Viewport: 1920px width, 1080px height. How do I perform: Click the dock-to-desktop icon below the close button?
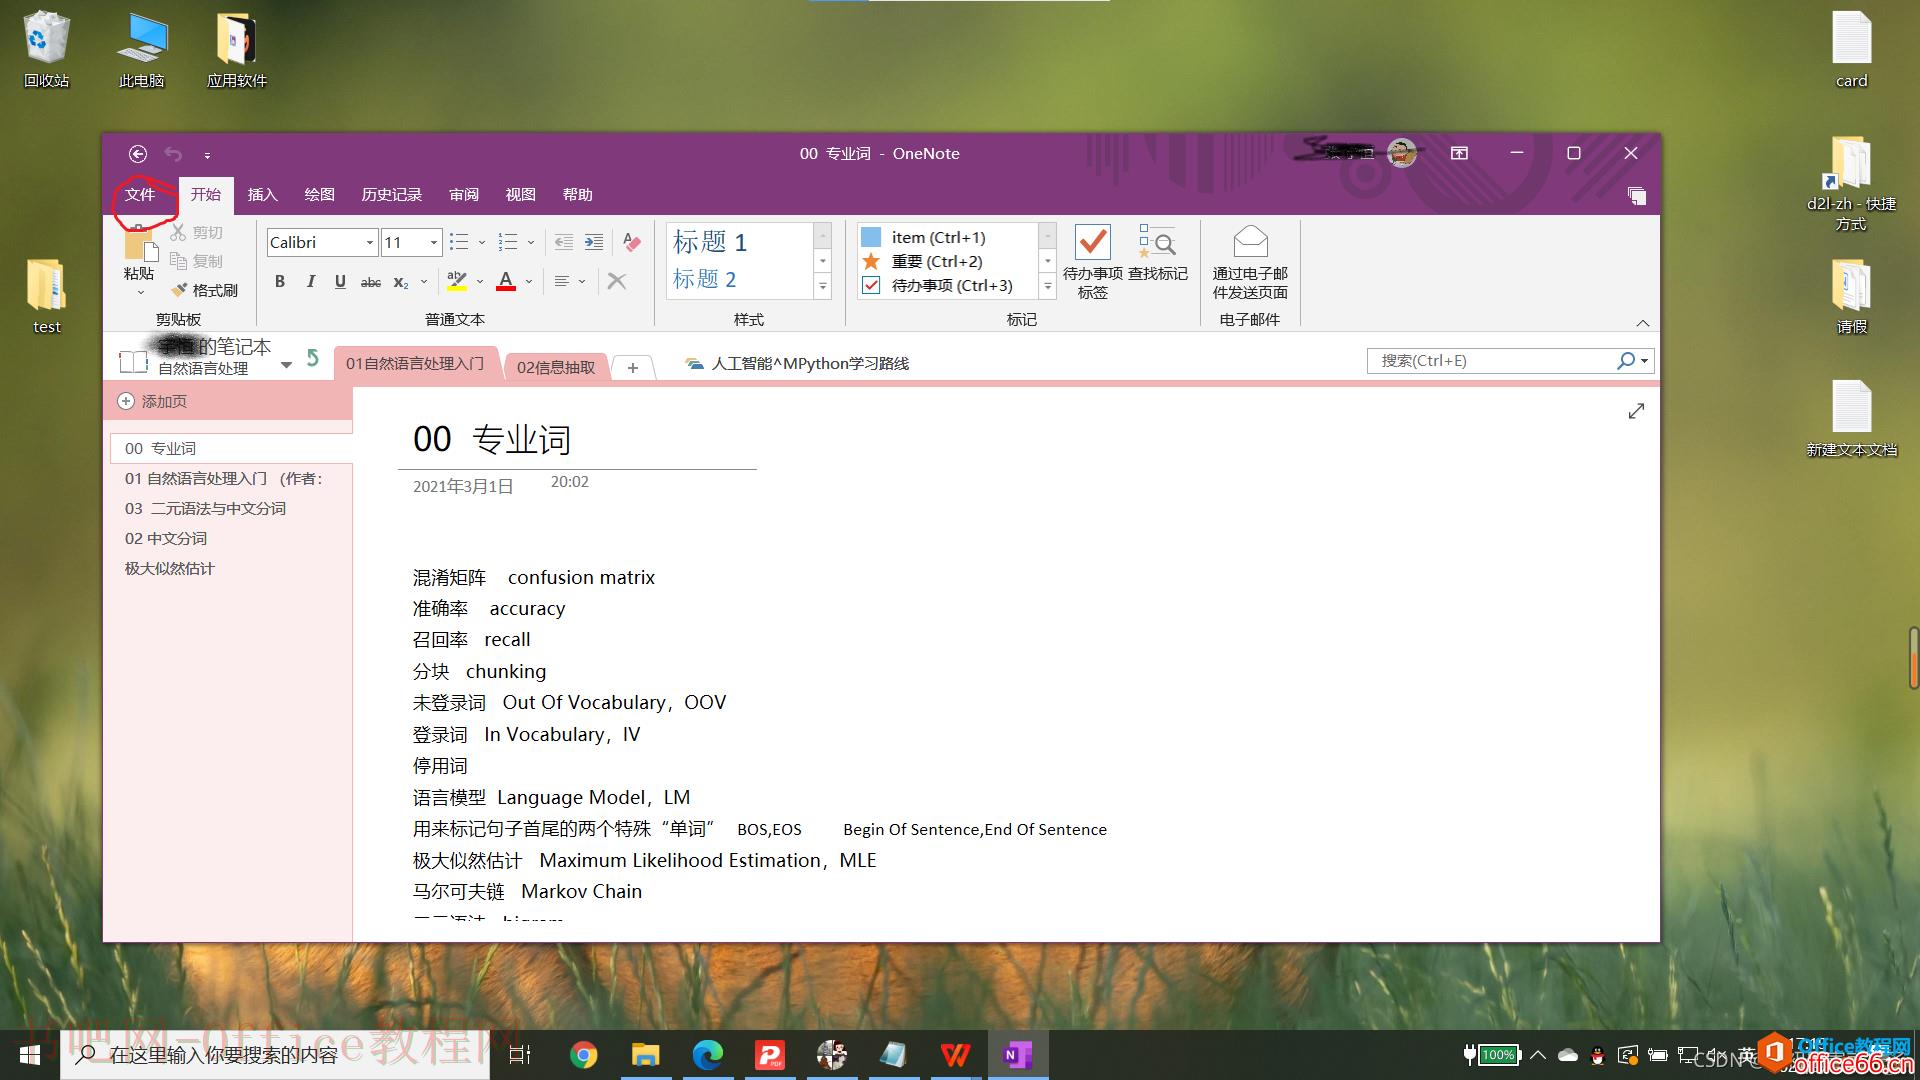click(x=1637, y=196)
